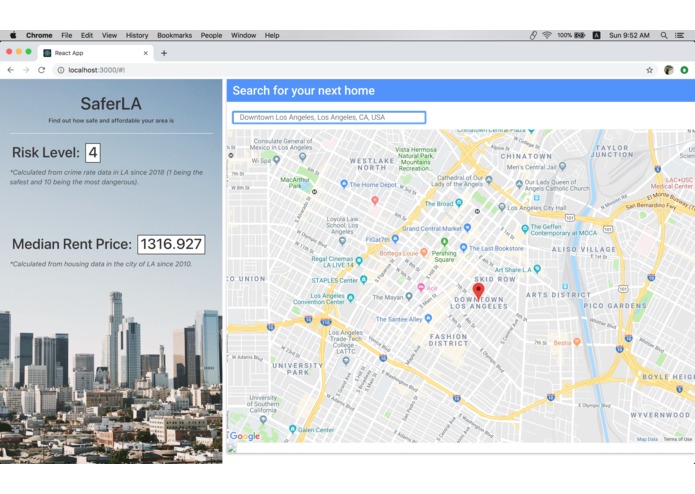Click the STAPLES Center marker
This screenshot has height=494, width=695.
click(363, 279)
